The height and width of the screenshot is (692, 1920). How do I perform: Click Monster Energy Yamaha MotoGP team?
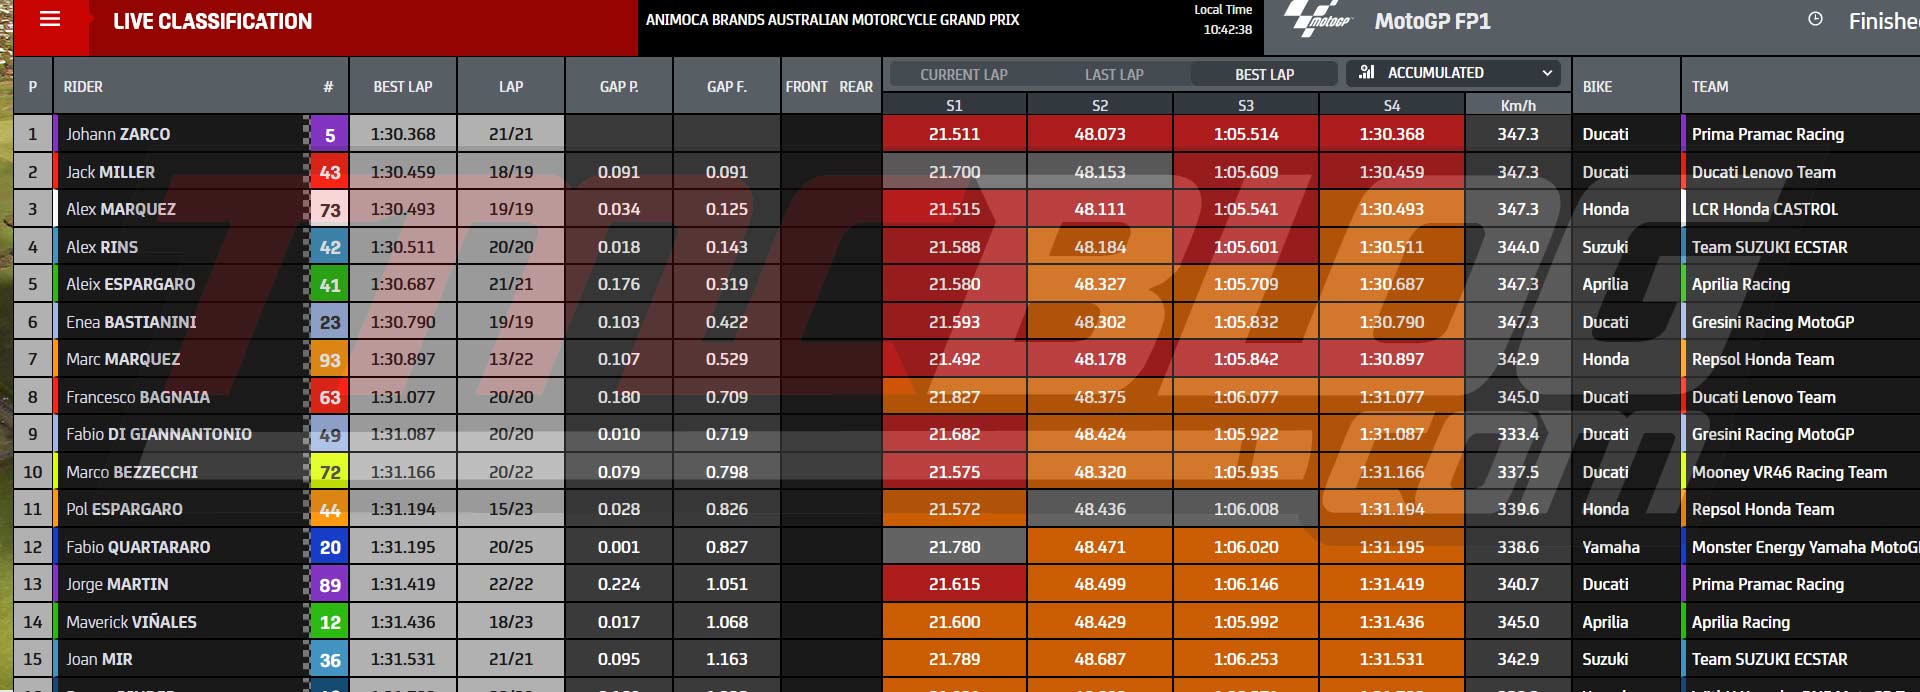1805,547
